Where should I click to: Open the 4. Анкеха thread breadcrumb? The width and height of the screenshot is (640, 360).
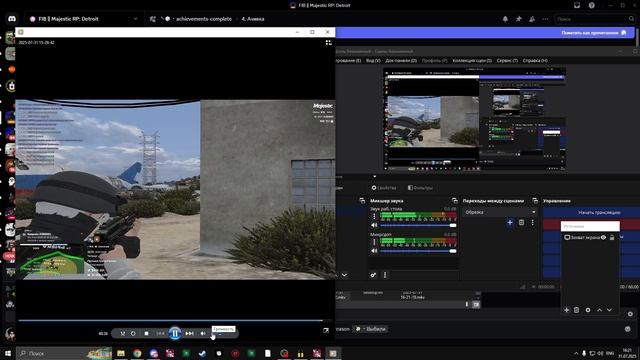[x=253, y=19]
